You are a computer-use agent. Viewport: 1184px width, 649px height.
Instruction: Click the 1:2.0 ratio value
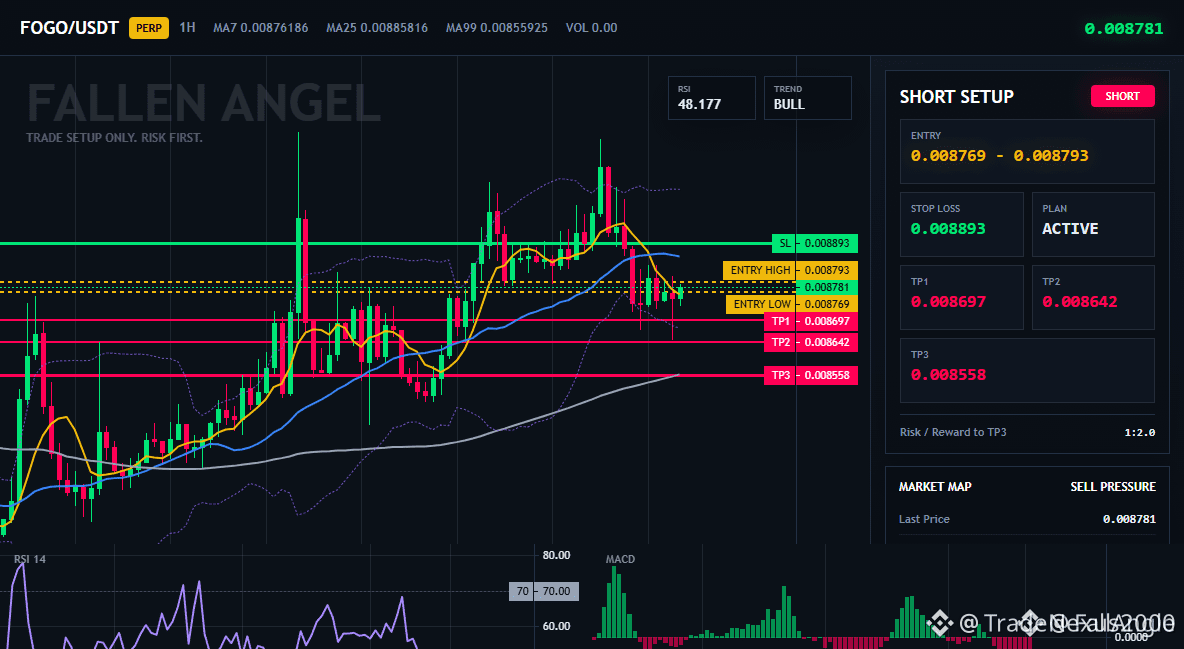1139,433
